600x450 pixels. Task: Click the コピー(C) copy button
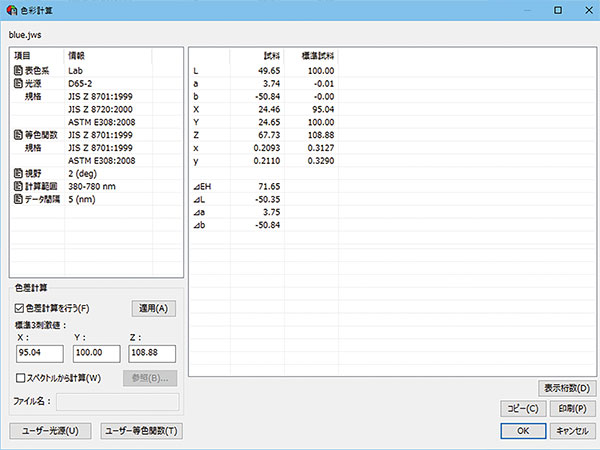pos(523,409)
